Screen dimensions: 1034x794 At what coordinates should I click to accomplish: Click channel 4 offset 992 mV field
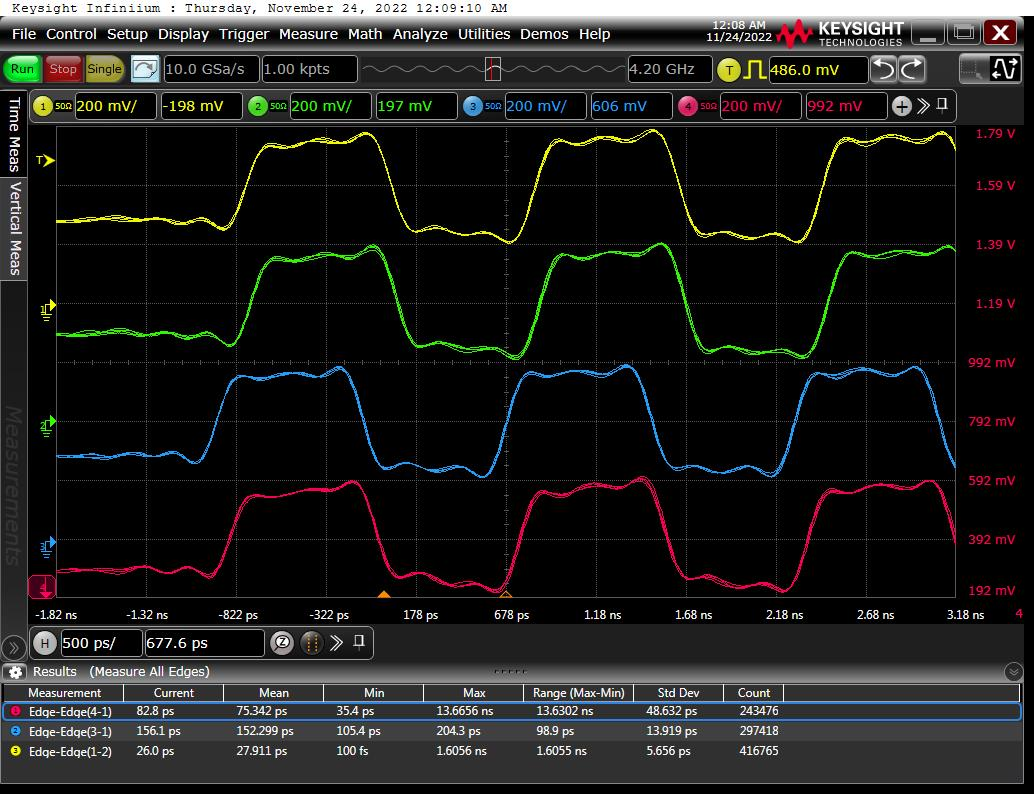click(x=846, y=106)
